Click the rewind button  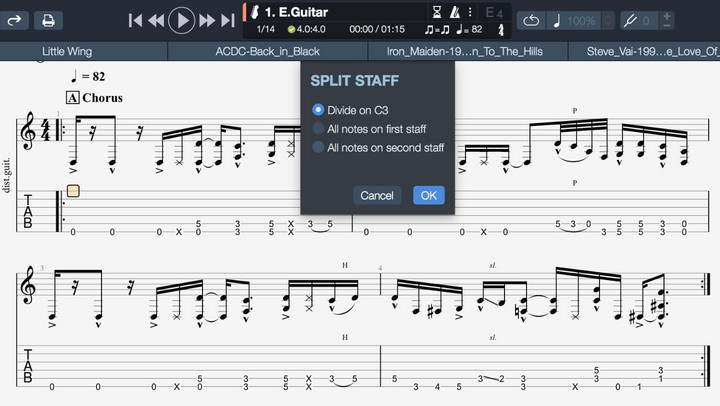157,20
